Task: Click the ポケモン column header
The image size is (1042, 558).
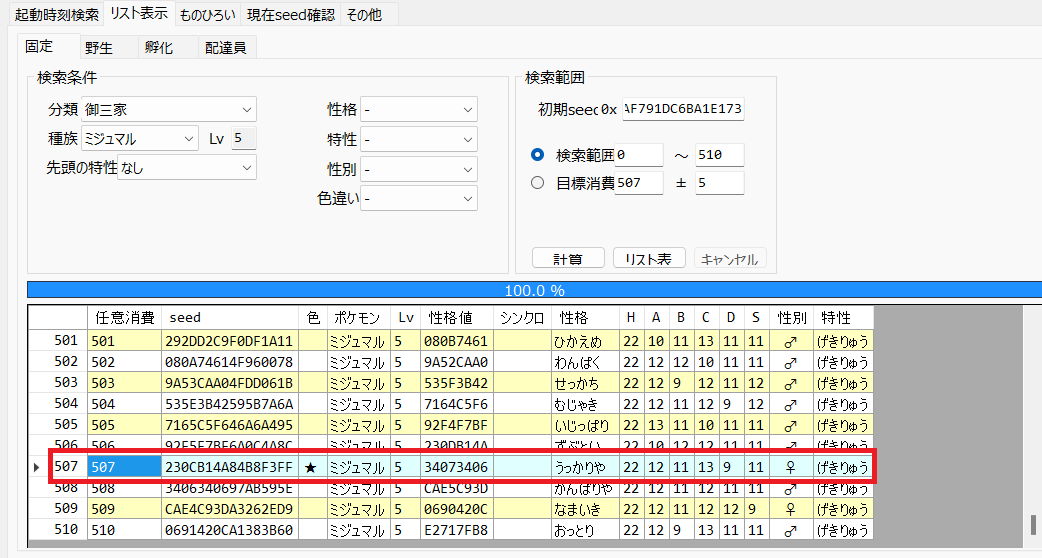Action: tap(359, 318)
